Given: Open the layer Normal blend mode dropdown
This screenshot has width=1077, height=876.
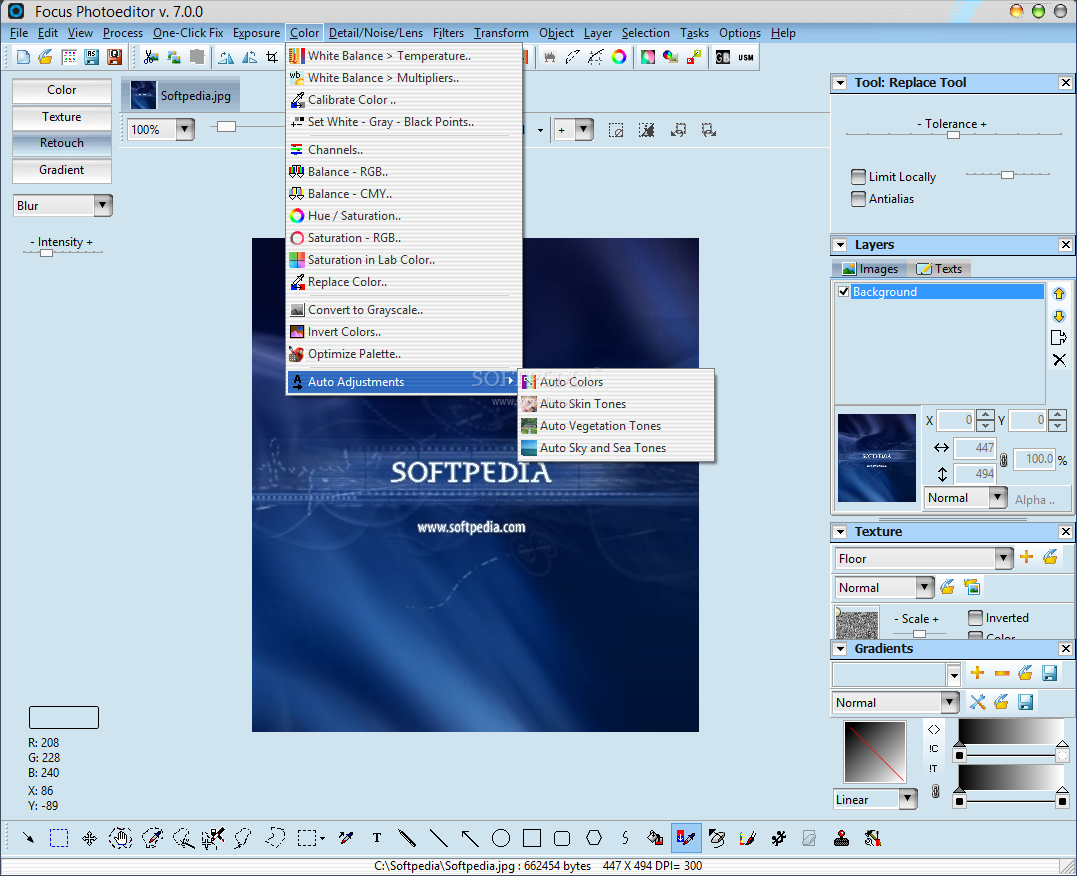Looking at the screenshot, I should pyautogui.click(x=997, y=497).
